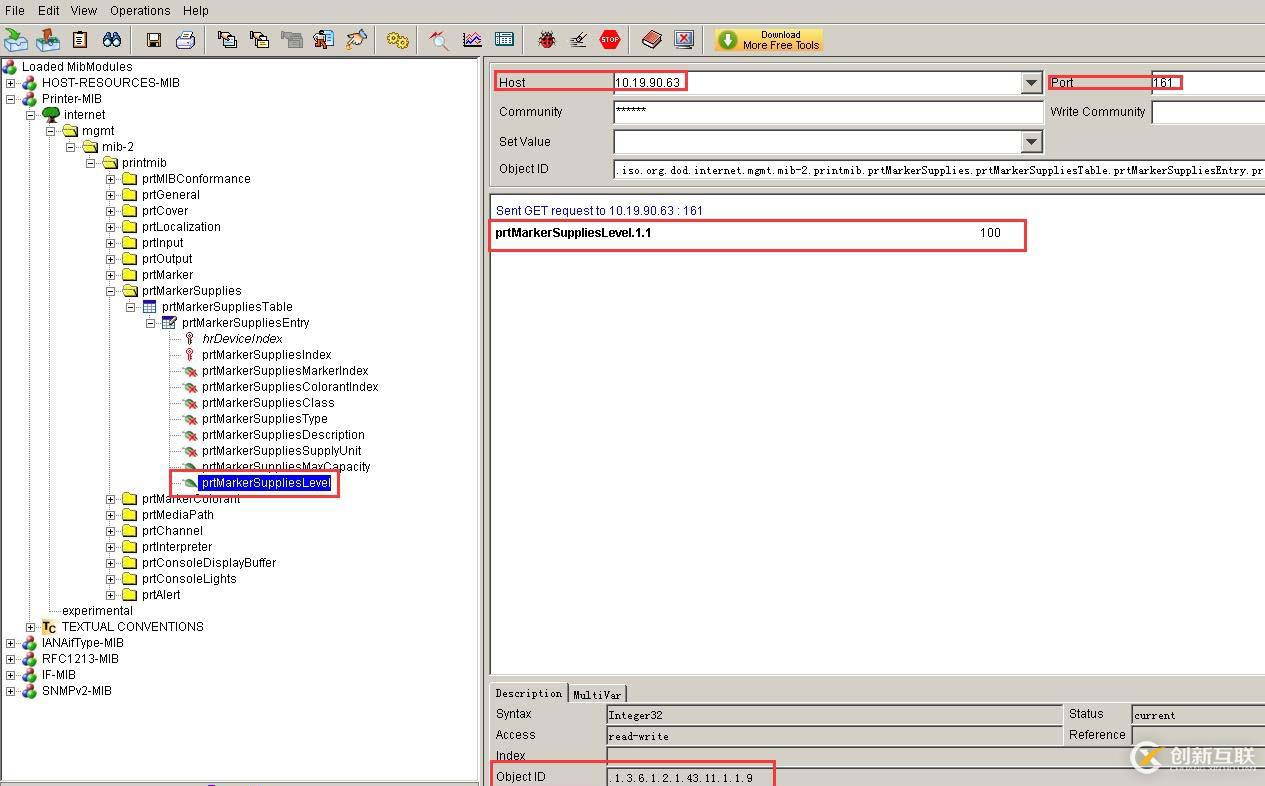Select prtMarkerSuppliesDescription in the tree
Screen dimensions: 1265x786
pos(283,435)
